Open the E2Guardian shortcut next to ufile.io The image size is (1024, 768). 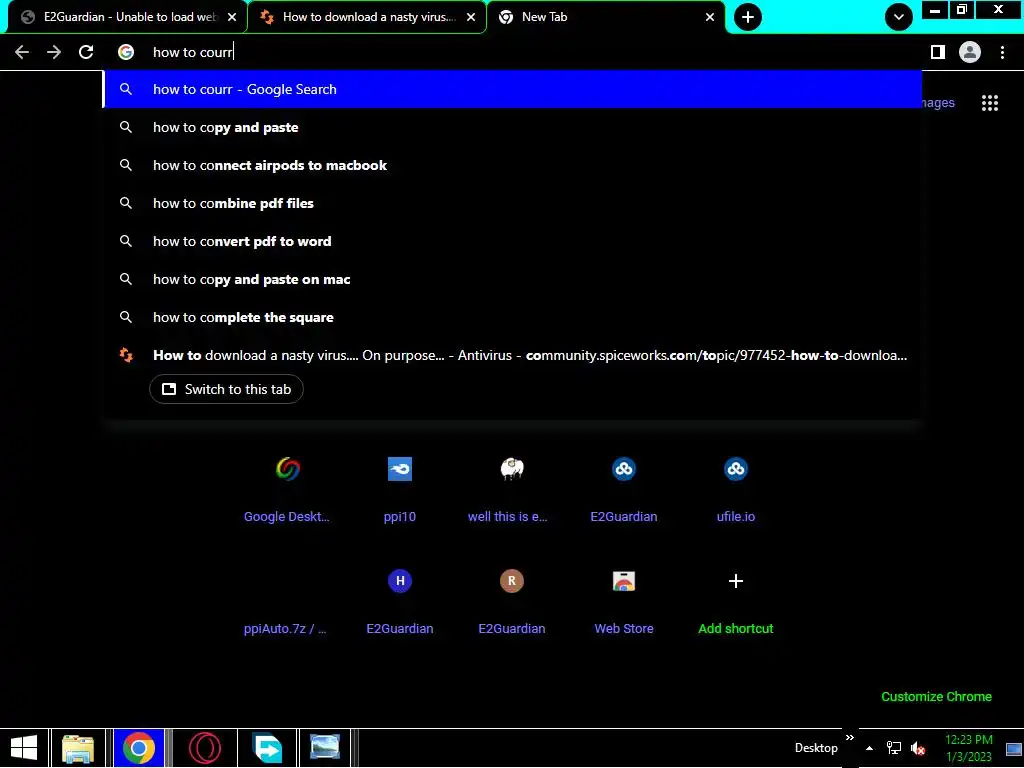click(624, 469)
